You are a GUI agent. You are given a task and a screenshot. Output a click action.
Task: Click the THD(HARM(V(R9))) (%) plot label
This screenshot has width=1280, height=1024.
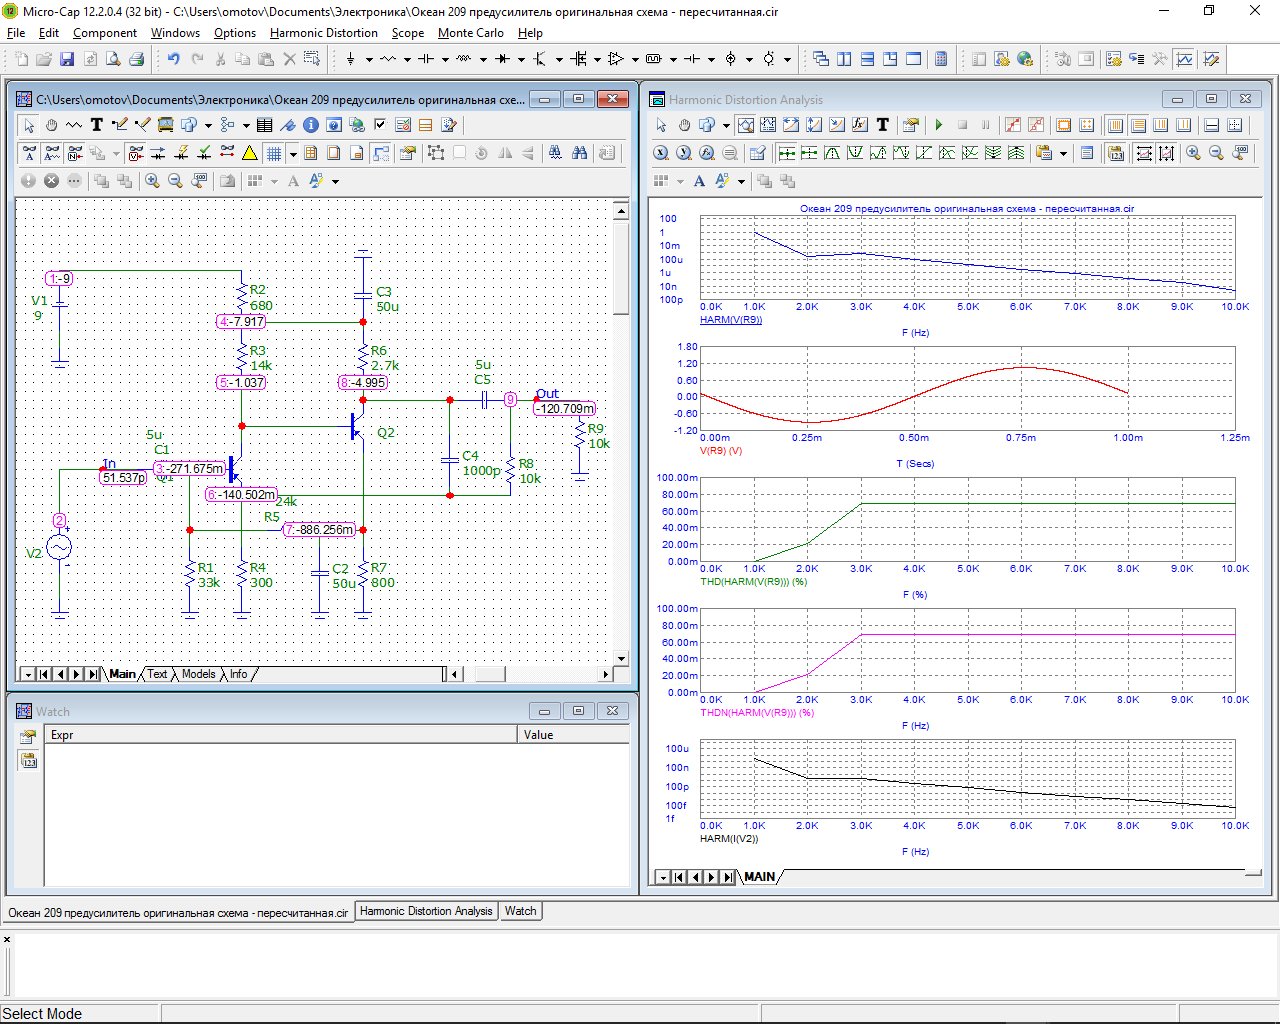click(x=753, y=581)
